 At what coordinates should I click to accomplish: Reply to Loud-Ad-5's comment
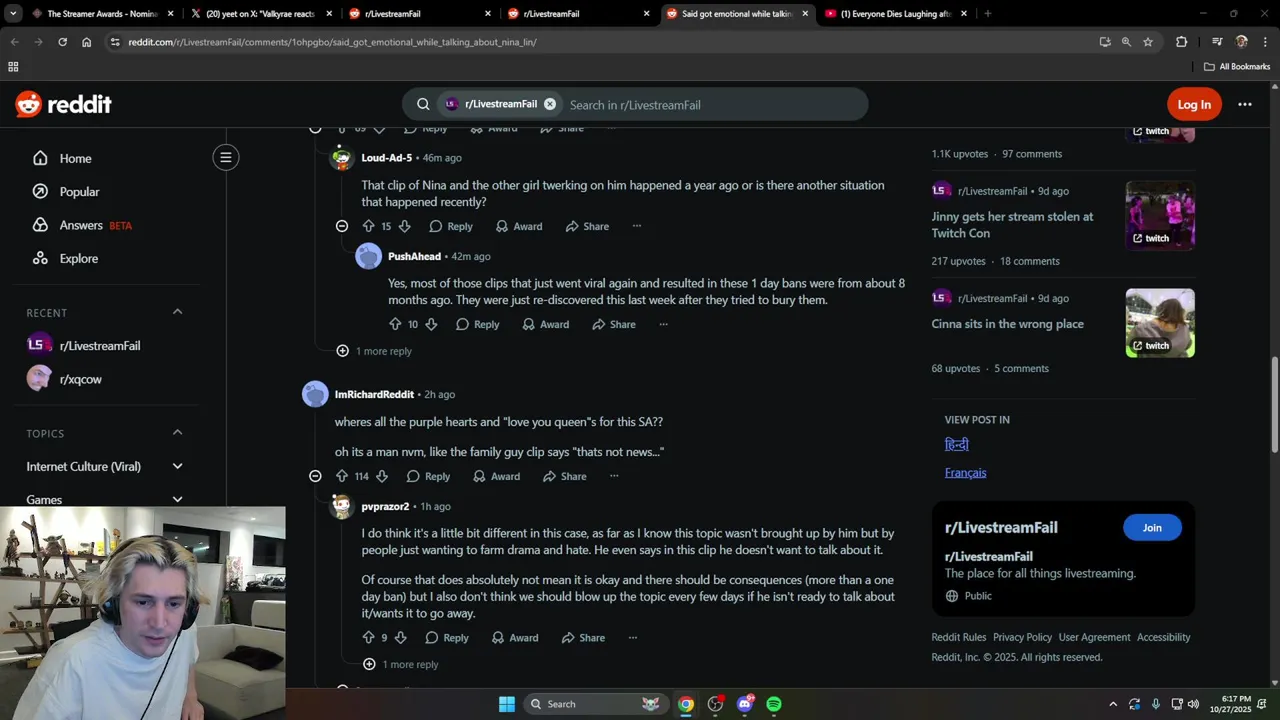tap(451, 227)
